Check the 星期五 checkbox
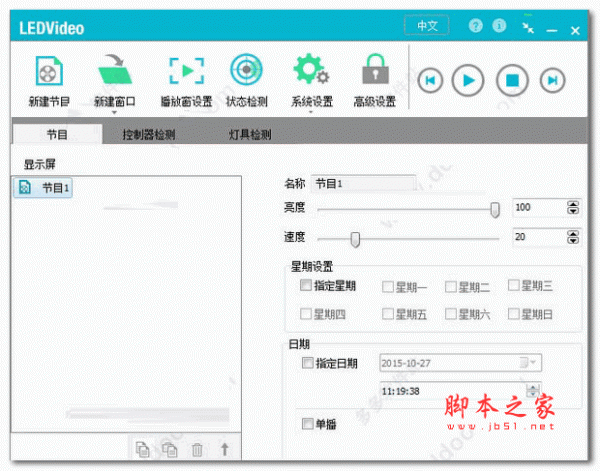Image resolution: width=600 pixels, height=471 pixels. click(x=388, y=314)
